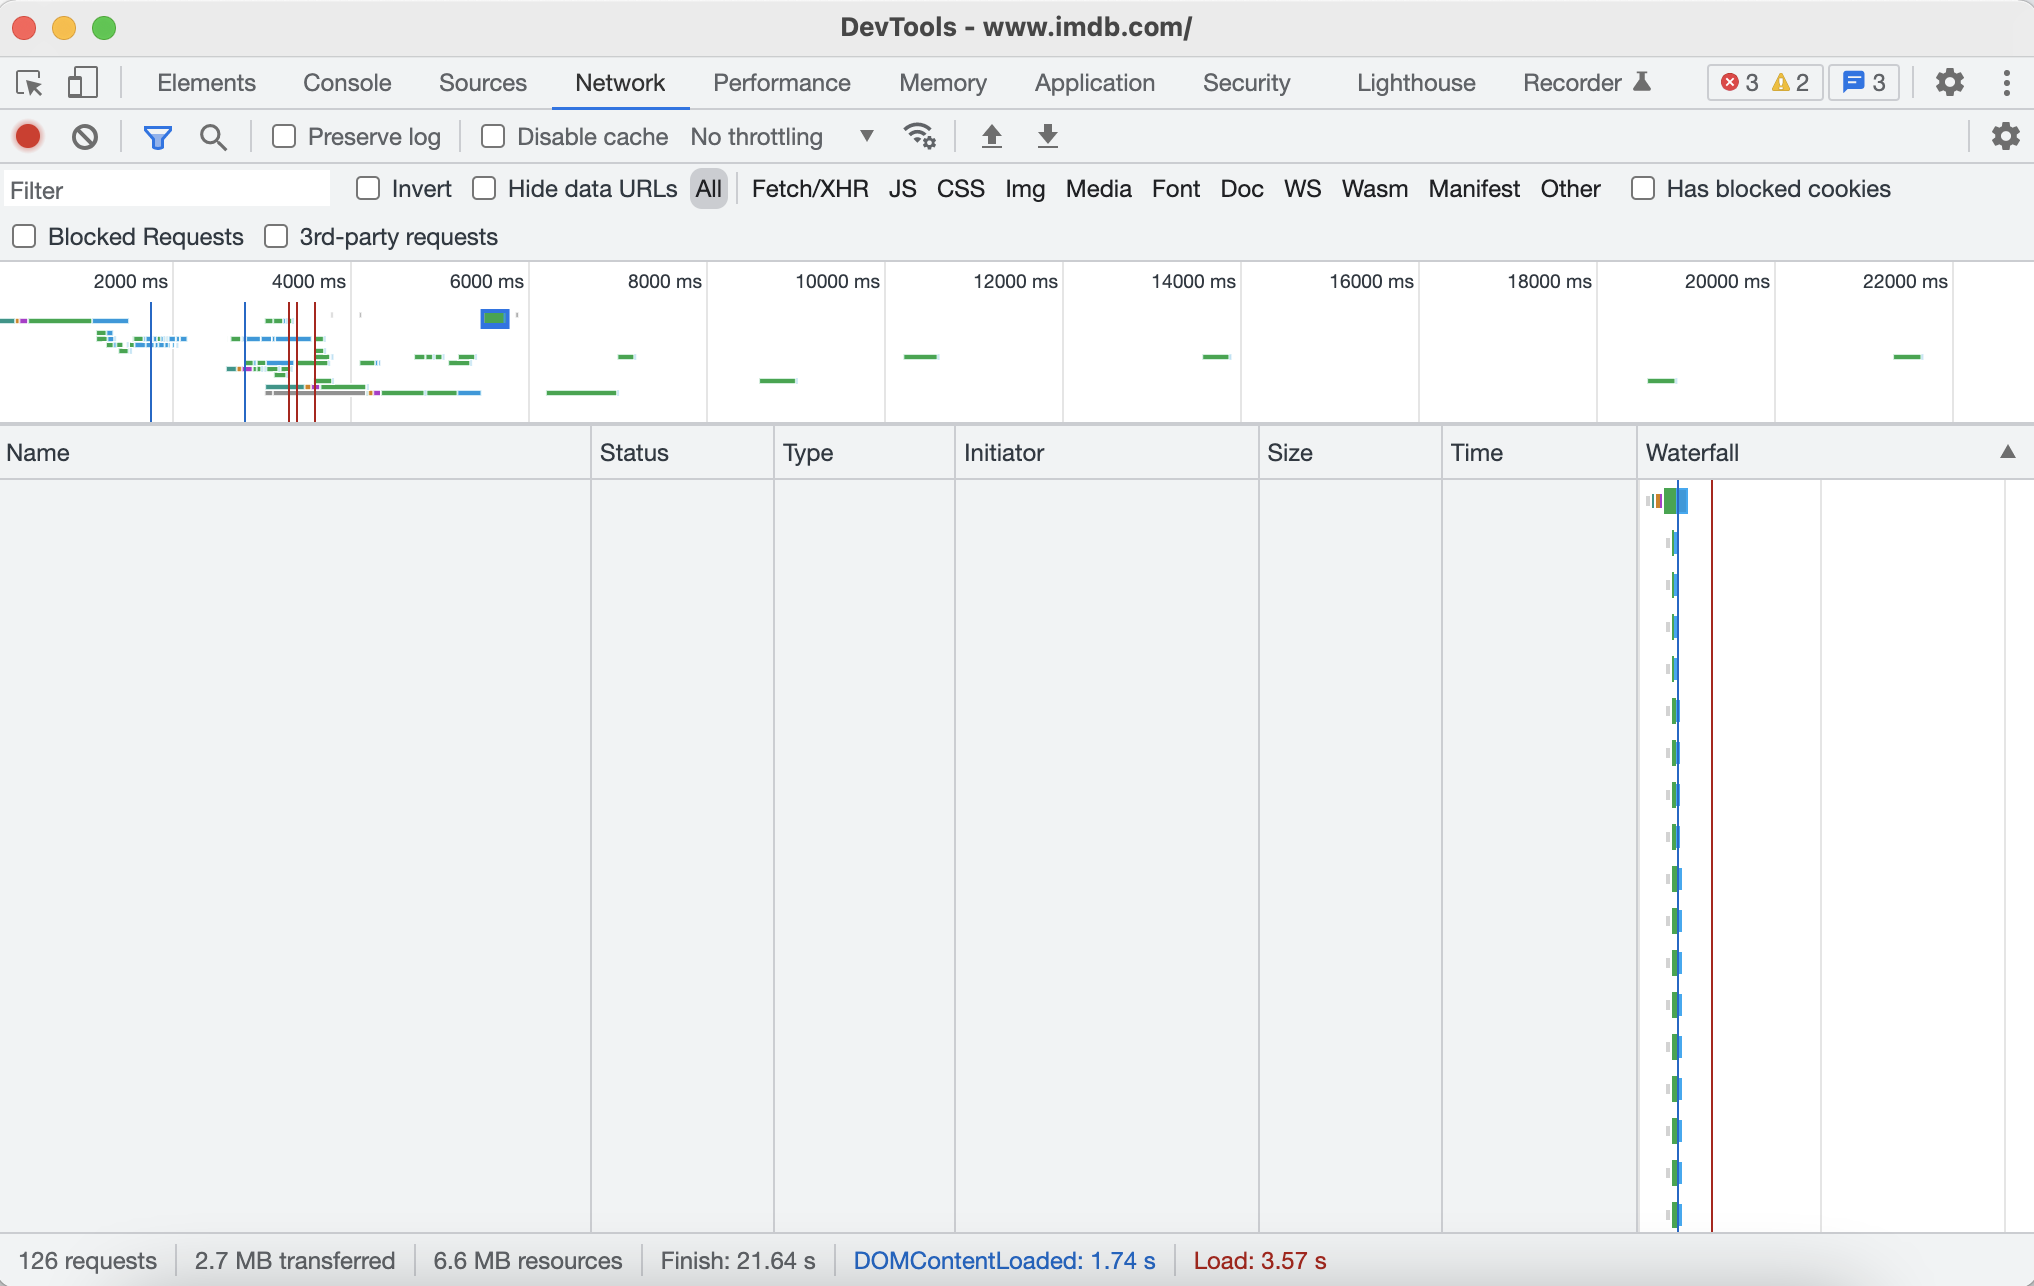Open network conditions Wi-Fi icon

click(919, 136)
